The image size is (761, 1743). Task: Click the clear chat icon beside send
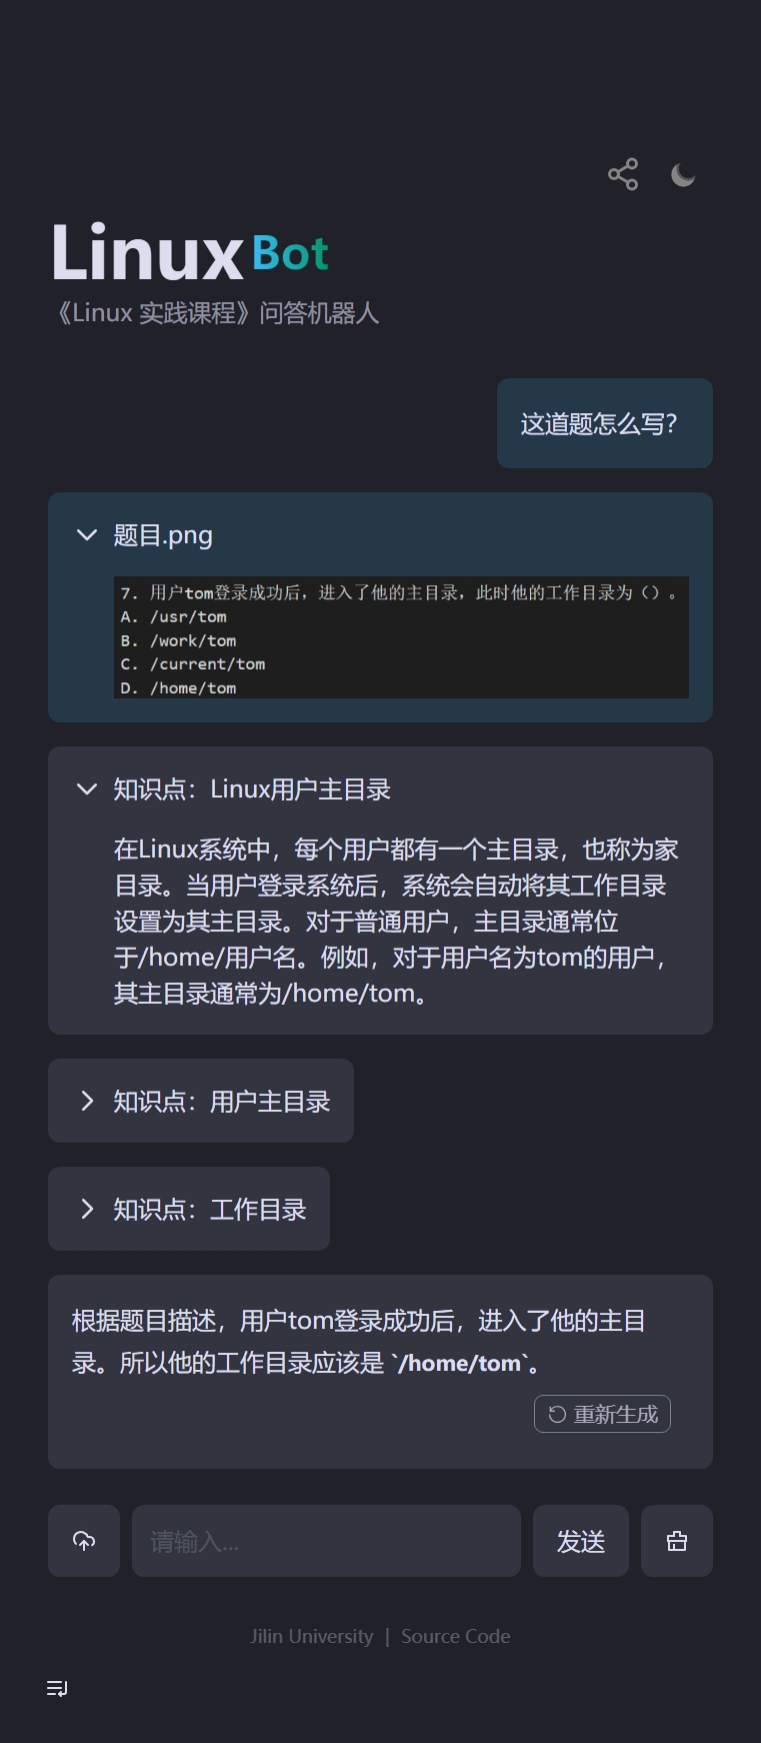676,1540
